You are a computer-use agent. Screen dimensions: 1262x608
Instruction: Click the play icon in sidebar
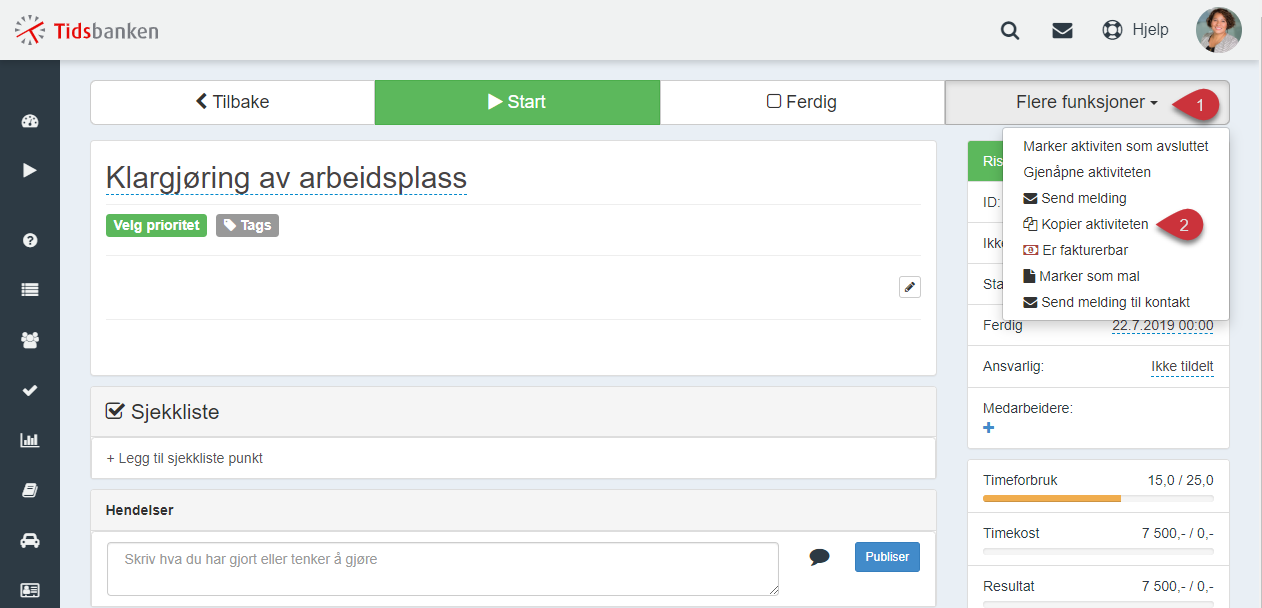pyautogui.click(x=29, y=170)
